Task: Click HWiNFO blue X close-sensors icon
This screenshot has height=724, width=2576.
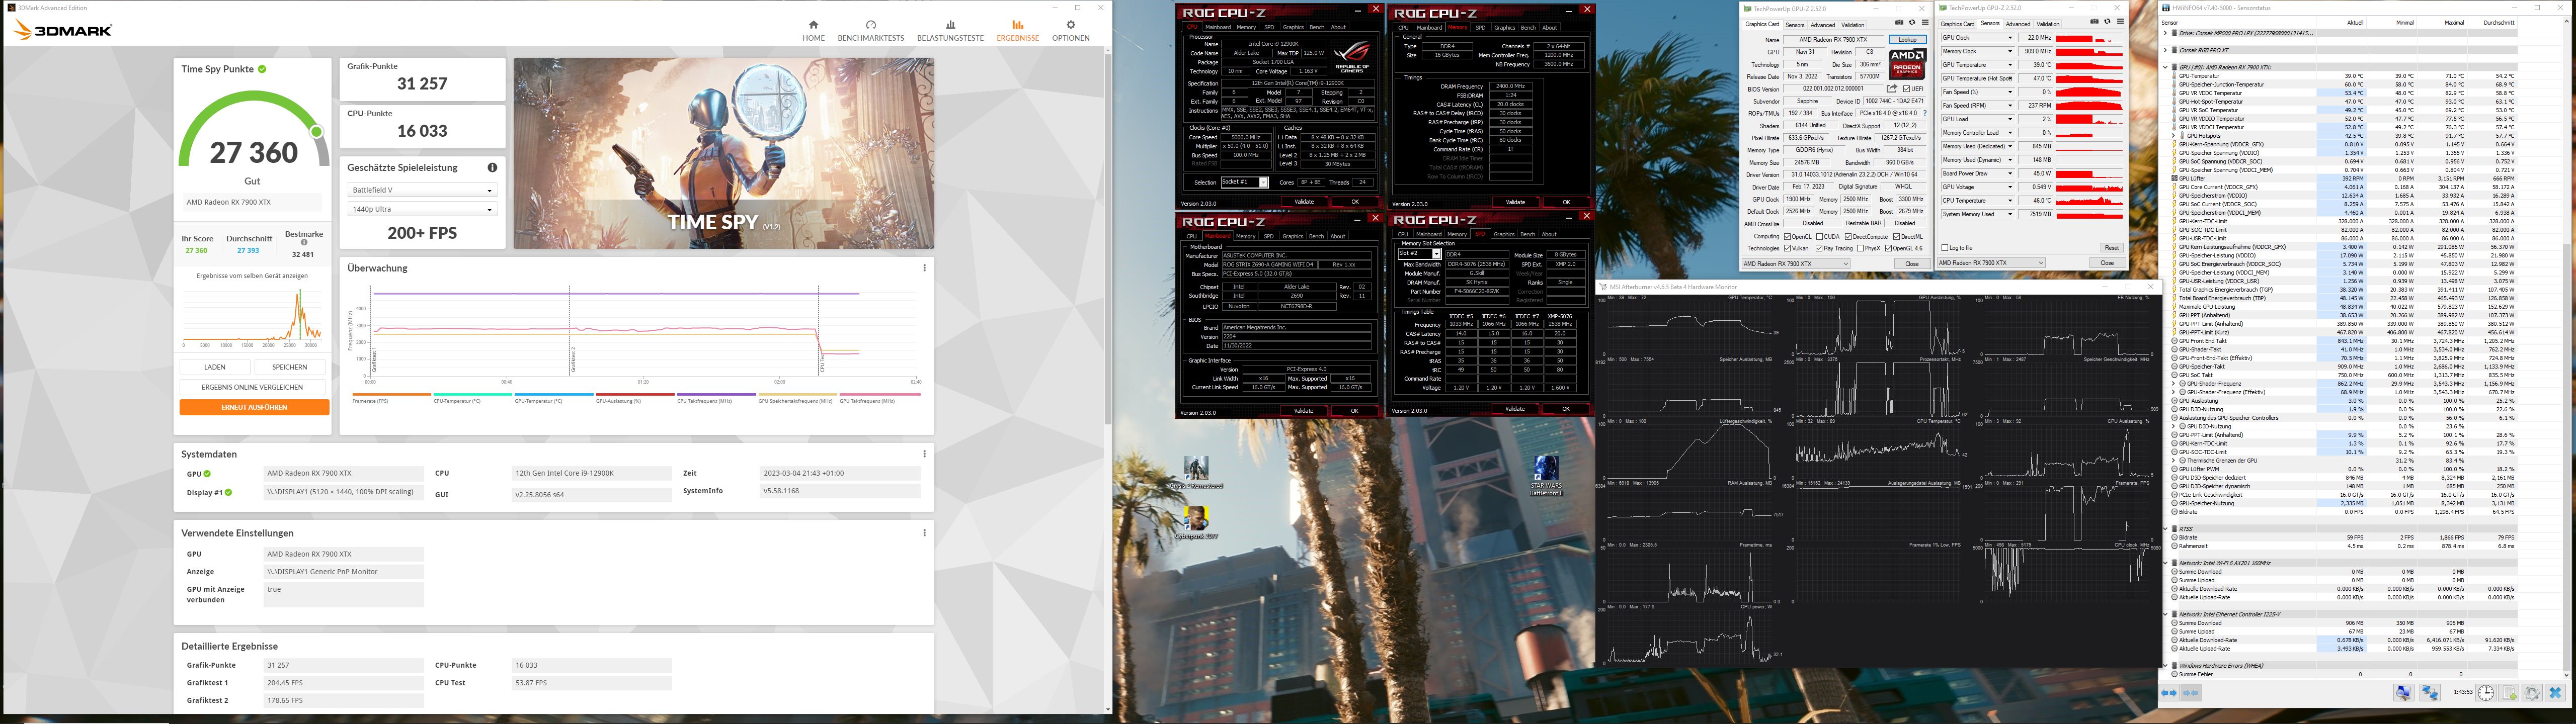Action: click(2555, 693)
